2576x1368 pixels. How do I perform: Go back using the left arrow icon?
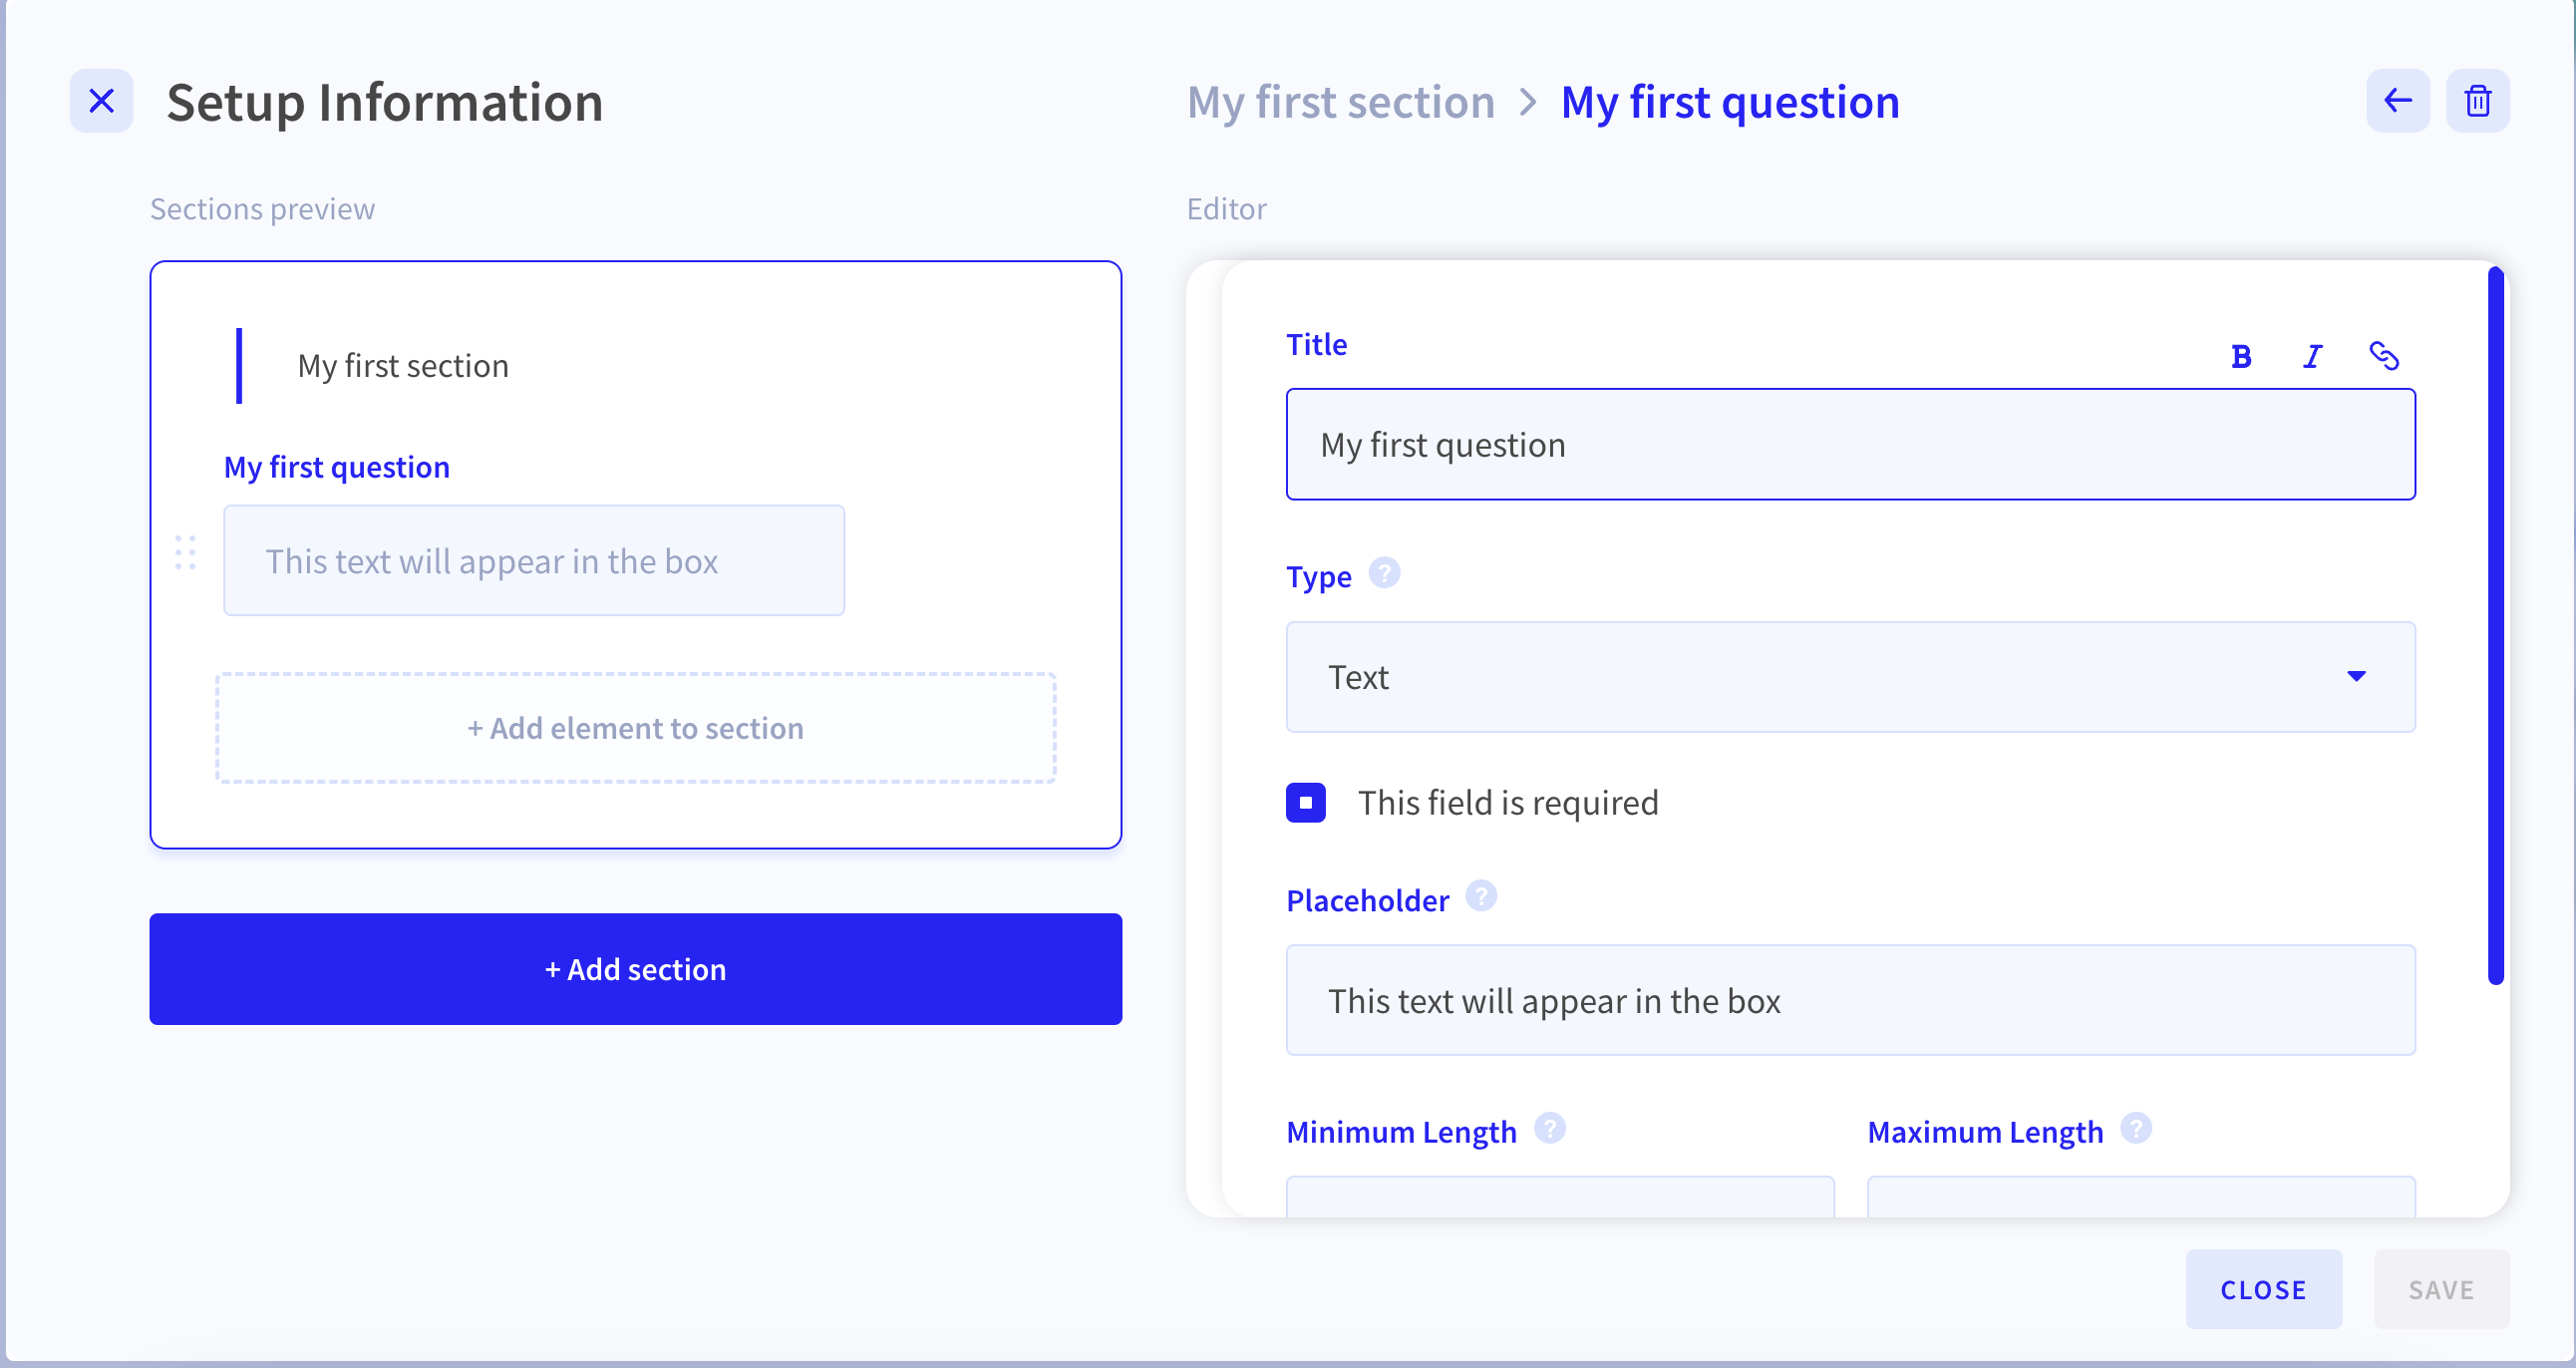pos(2397,101)
